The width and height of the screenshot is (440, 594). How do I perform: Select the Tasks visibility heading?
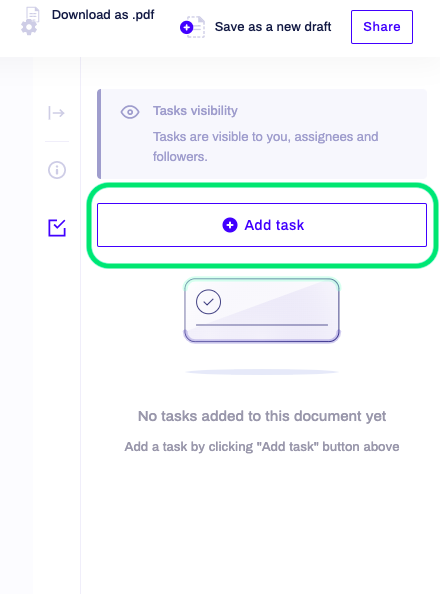(x=195, y=111)
